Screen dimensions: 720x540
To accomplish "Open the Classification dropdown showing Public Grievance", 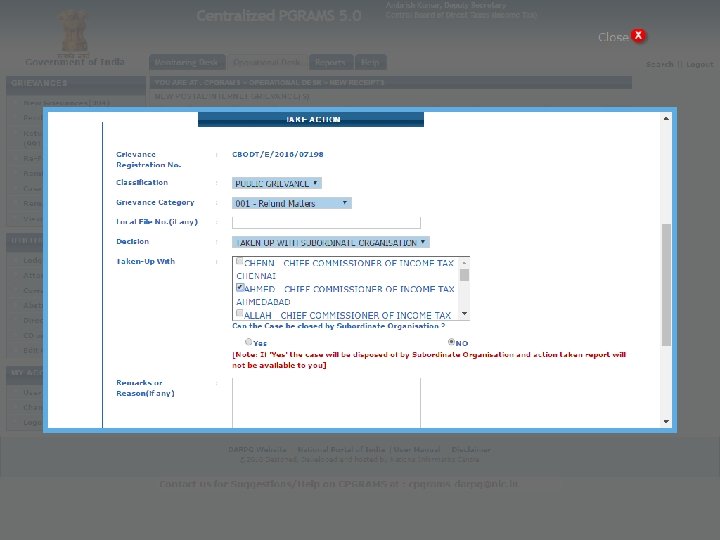I will (276, 183).
